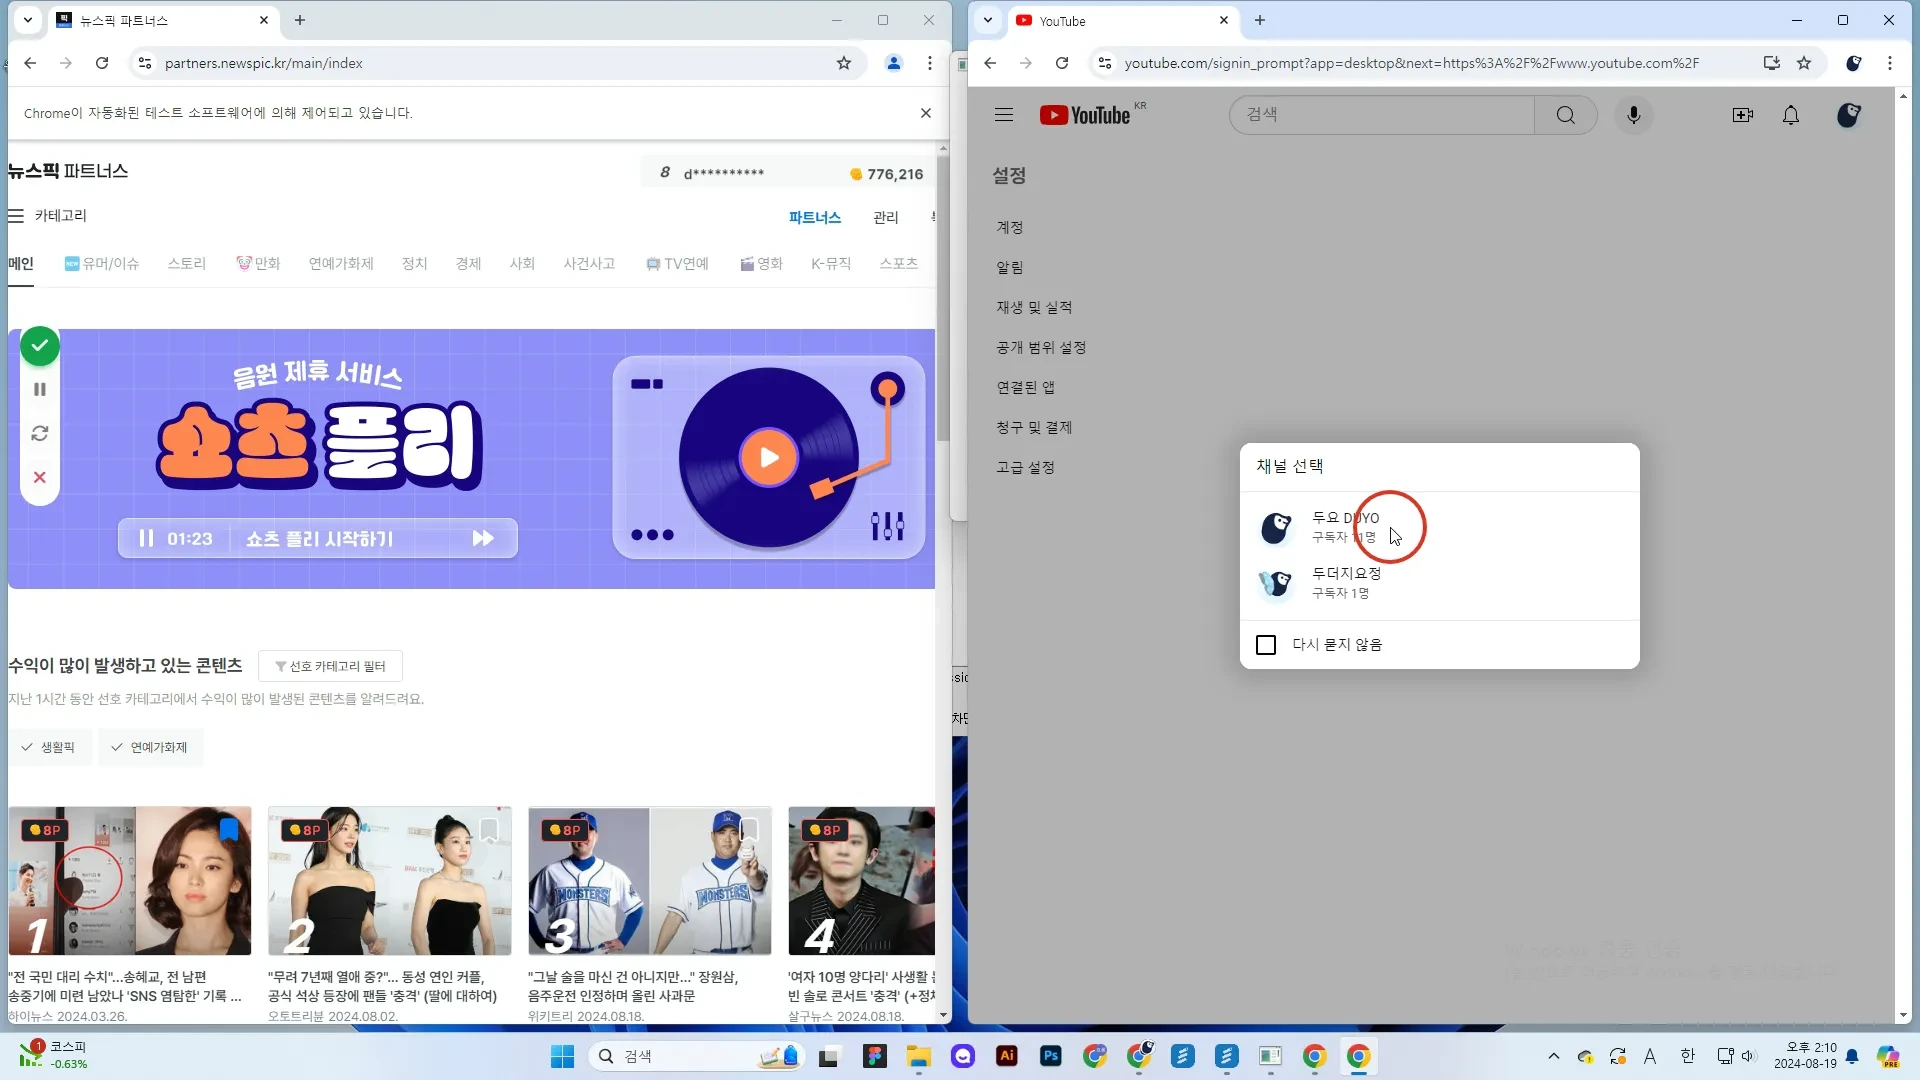Screen dimensions: 1920x1080
Task: Open Windows Start menu
Action: [563, 1056]
